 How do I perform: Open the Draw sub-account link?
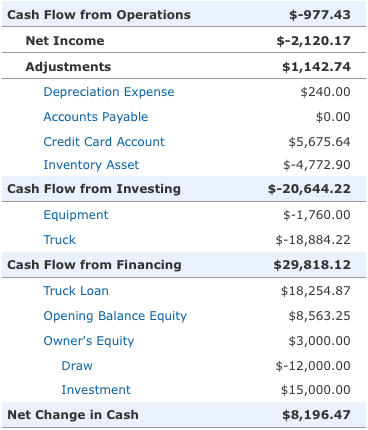coord(77,366)
